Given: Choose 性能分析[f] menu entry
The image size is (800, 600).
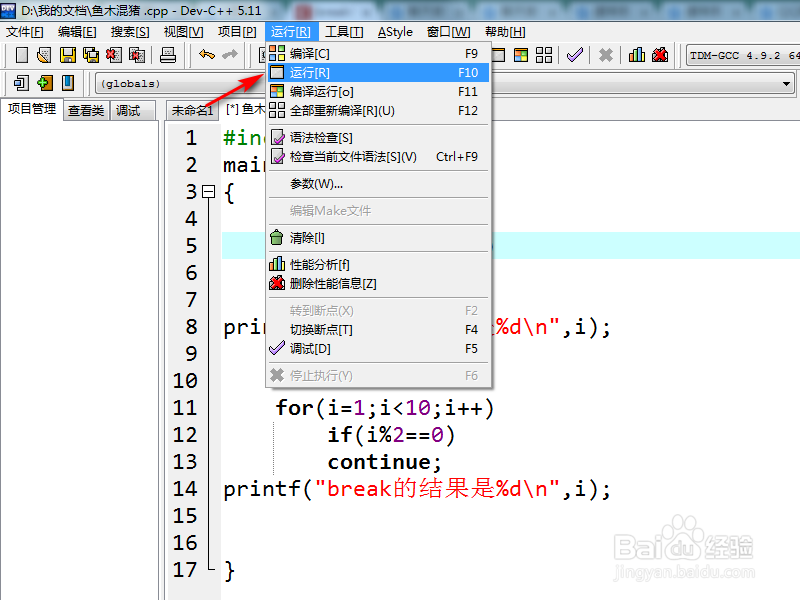Looking at the screenshot, I should pos(378,264).
